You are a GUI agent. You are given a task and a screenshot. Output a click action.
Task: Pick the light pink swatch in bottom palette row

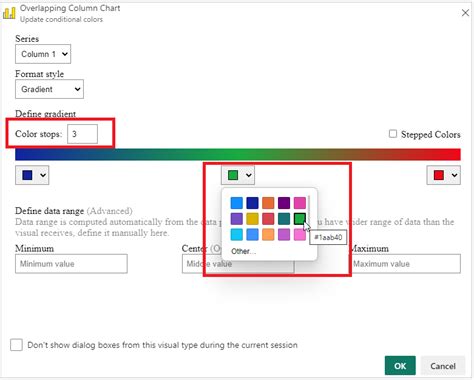point(300,235)
